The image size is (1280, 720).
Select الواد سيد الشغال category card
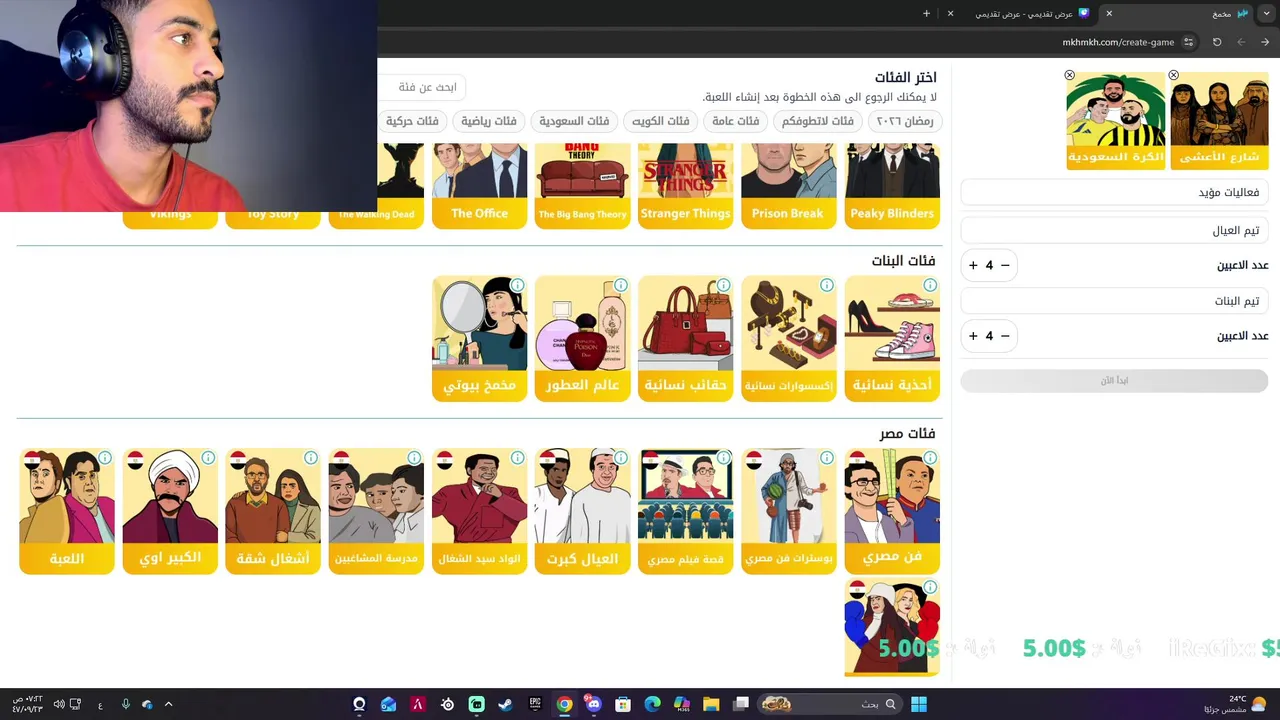click(479, 512)
